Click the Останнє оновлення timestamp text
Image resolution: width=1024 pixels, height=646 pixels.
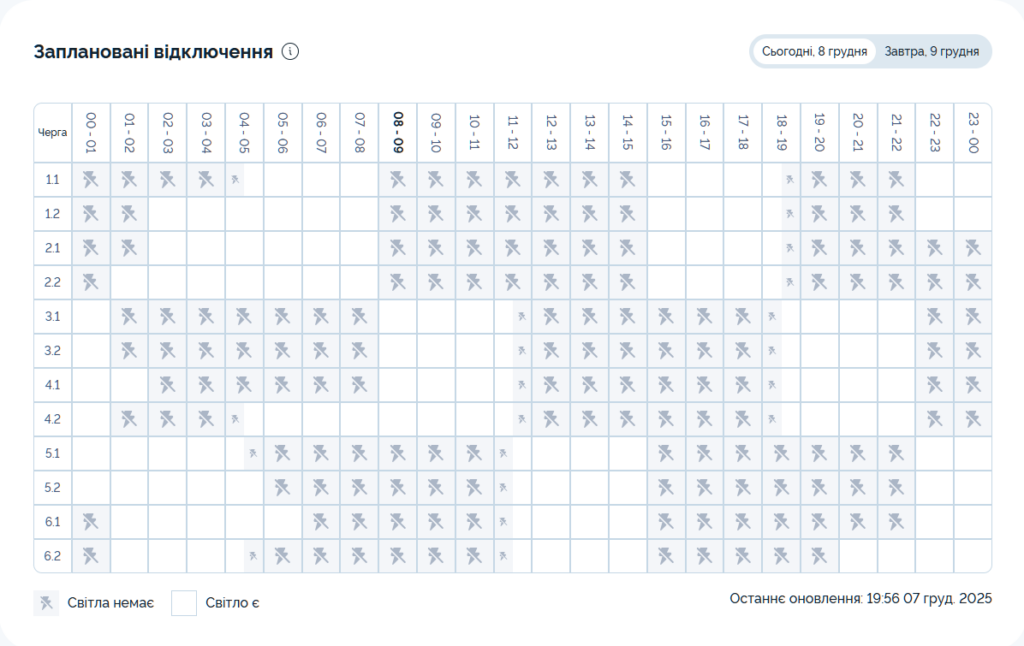pyautogui.click(x=860, y=598)
